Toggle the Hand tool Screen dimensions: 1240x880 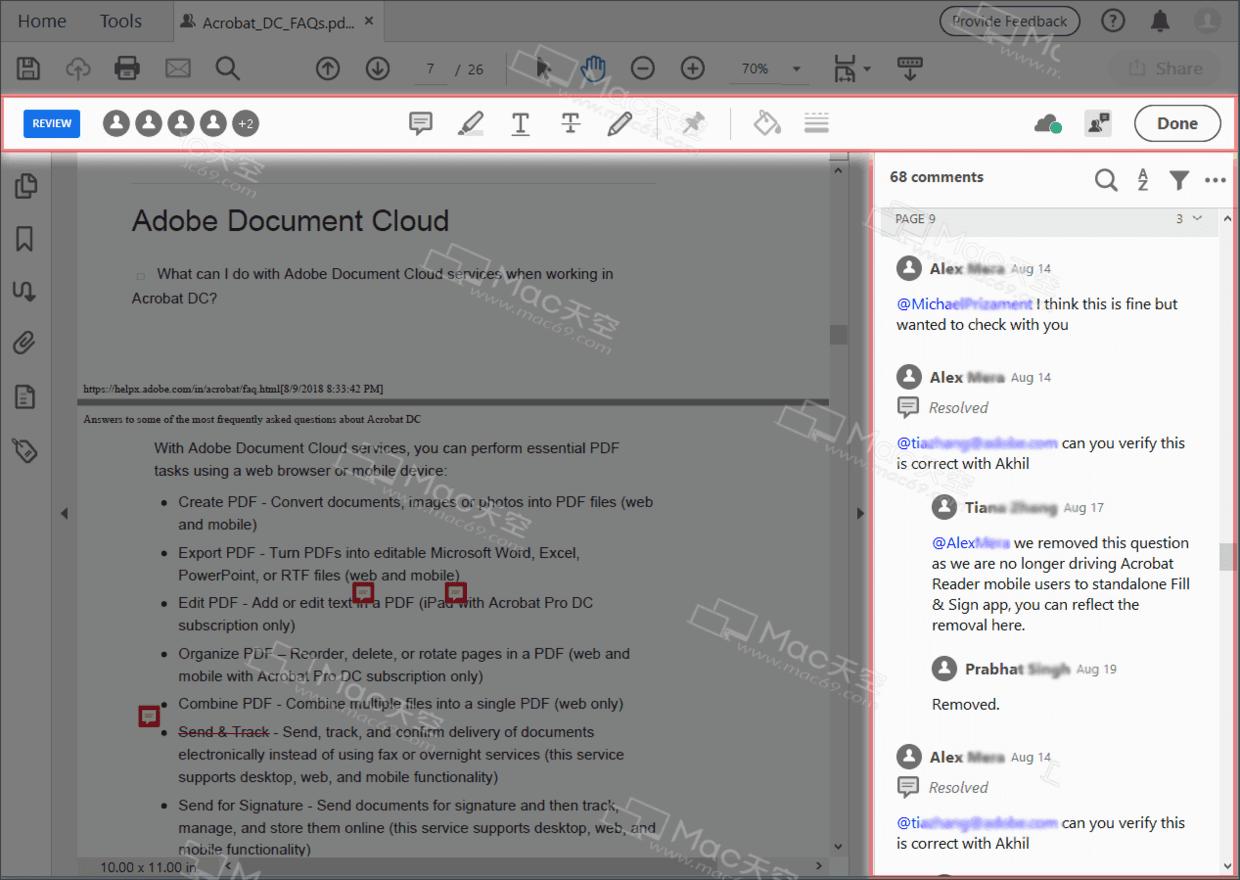coord(592,68)
